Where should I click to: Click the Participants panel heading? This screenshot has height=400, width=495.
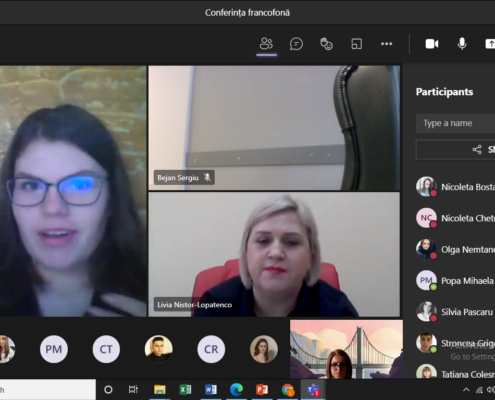coord(444,92)
